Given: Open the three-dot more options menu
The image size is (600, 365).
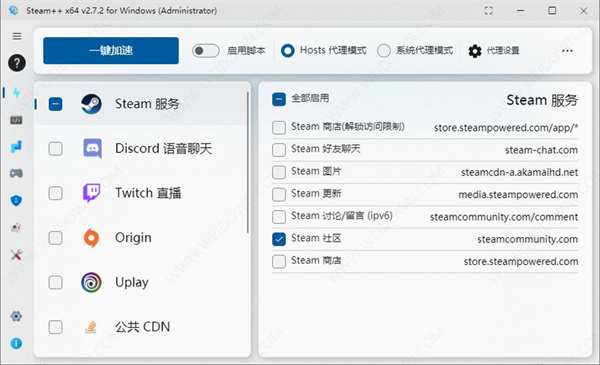Looking at the screenshot, I should pyautogui.click(x=567, y=51).
